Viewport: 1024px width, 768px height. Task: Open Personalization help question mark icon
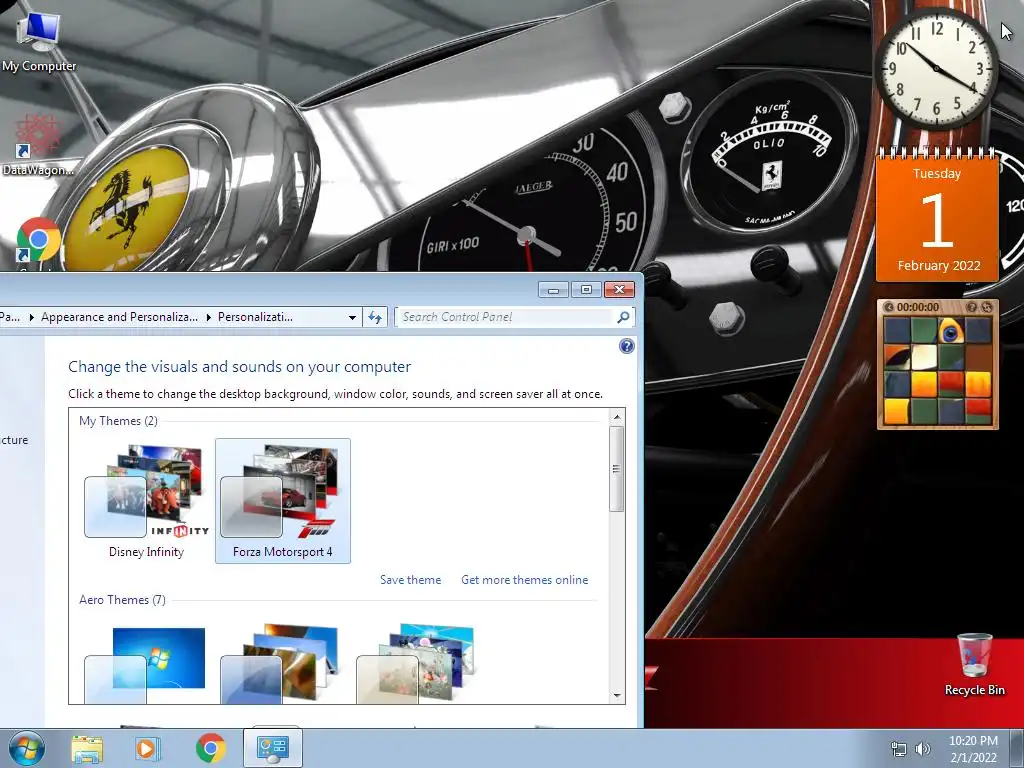(626, 346)
